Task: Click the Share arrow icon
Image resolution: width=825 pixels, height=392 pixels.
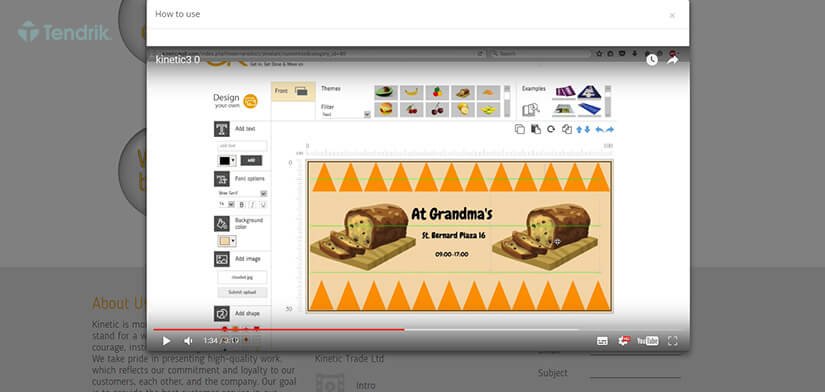Action: click(x=672, y=59)
